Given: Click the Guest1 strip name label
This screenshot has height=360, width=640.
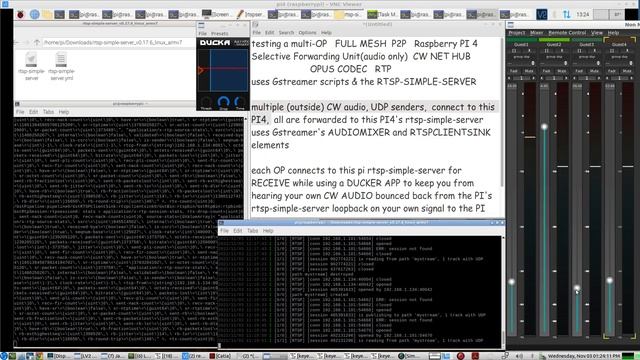Looking at the screenshot, I should point(521,45).
